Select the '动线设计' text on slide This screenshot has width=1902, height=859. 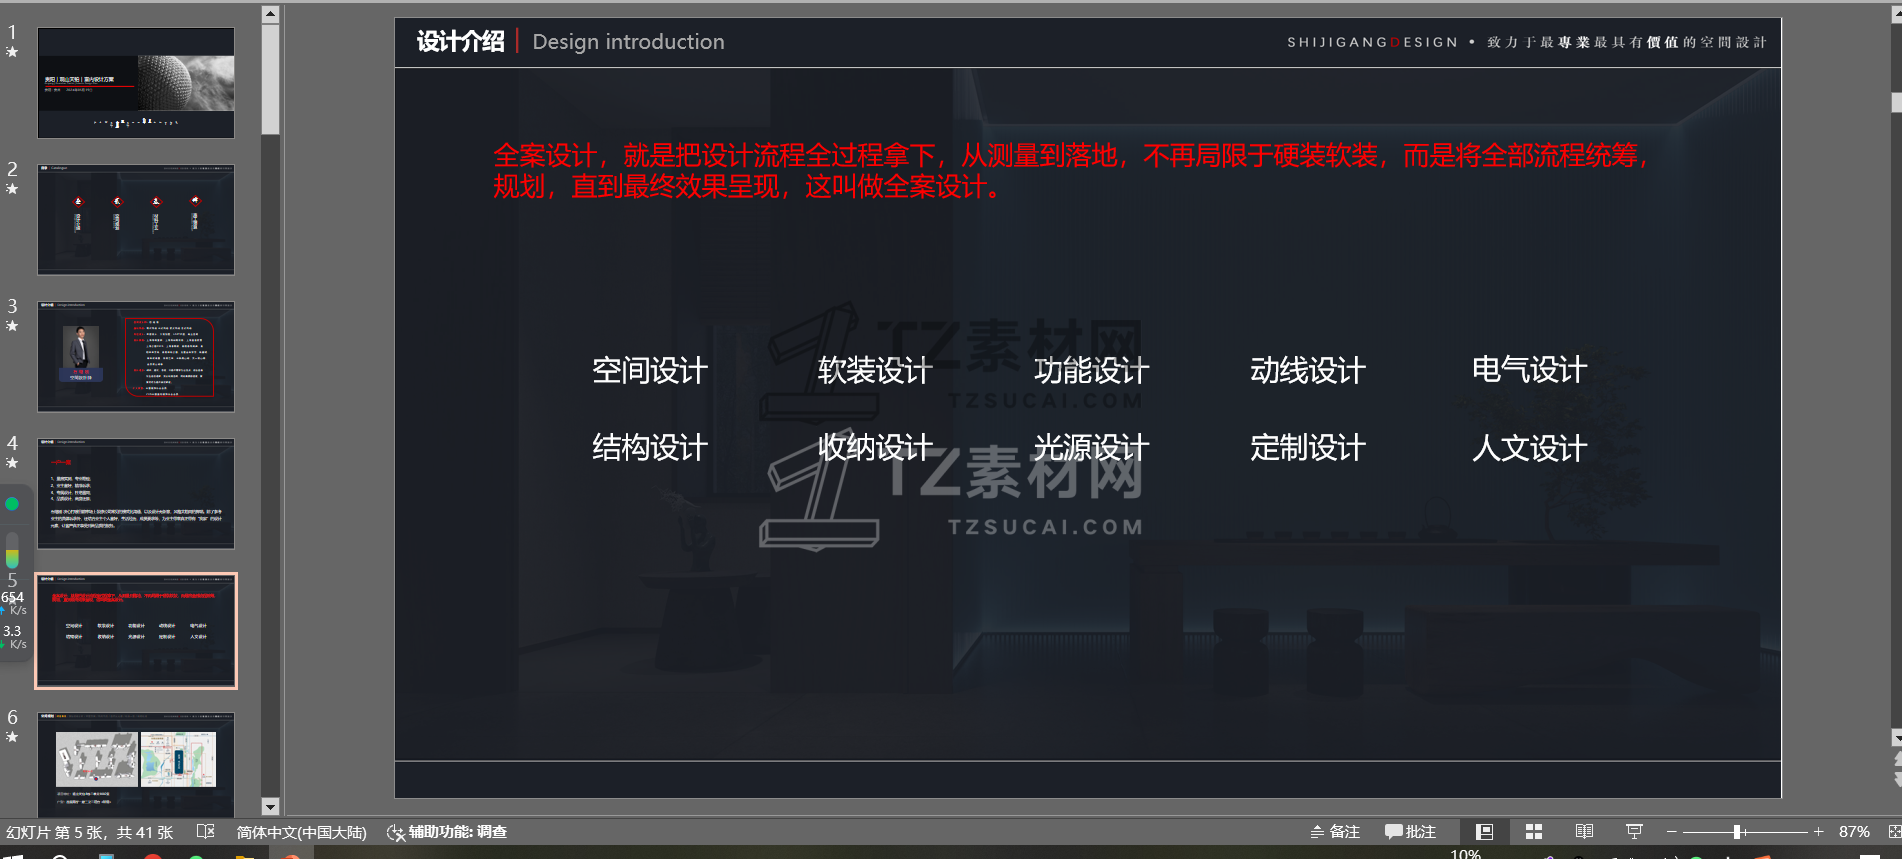coord(1308,371)
